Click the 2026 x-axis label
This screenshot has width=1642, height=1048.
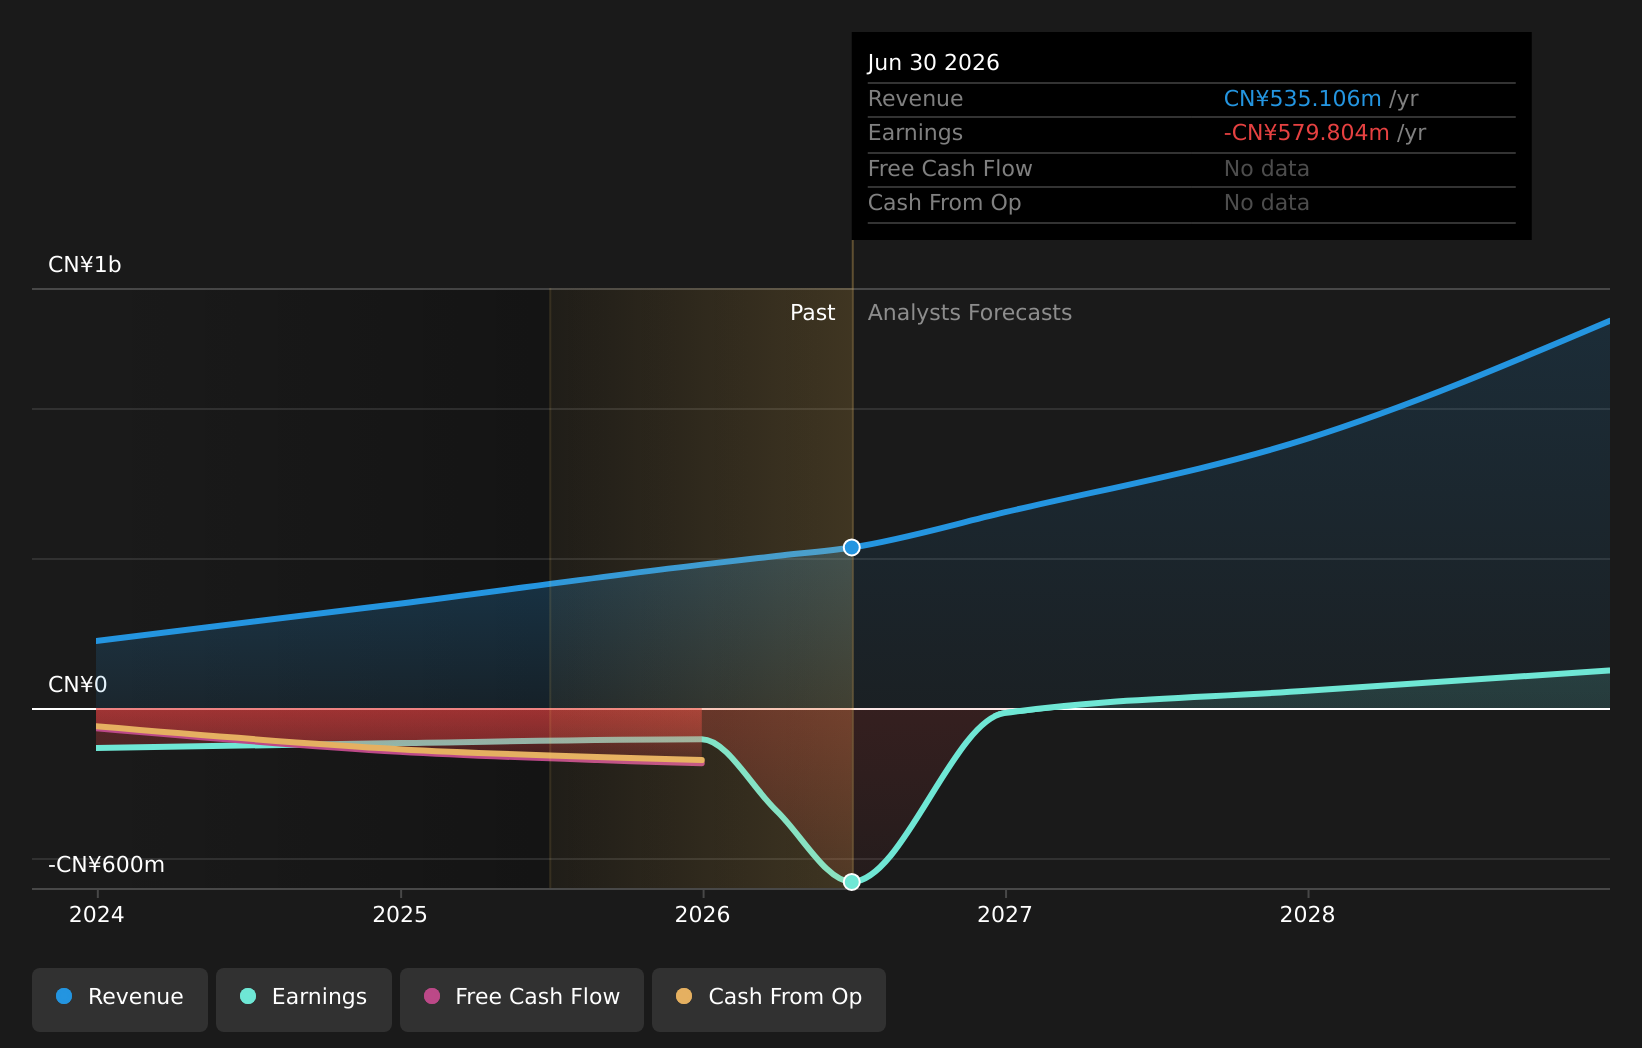703,915
